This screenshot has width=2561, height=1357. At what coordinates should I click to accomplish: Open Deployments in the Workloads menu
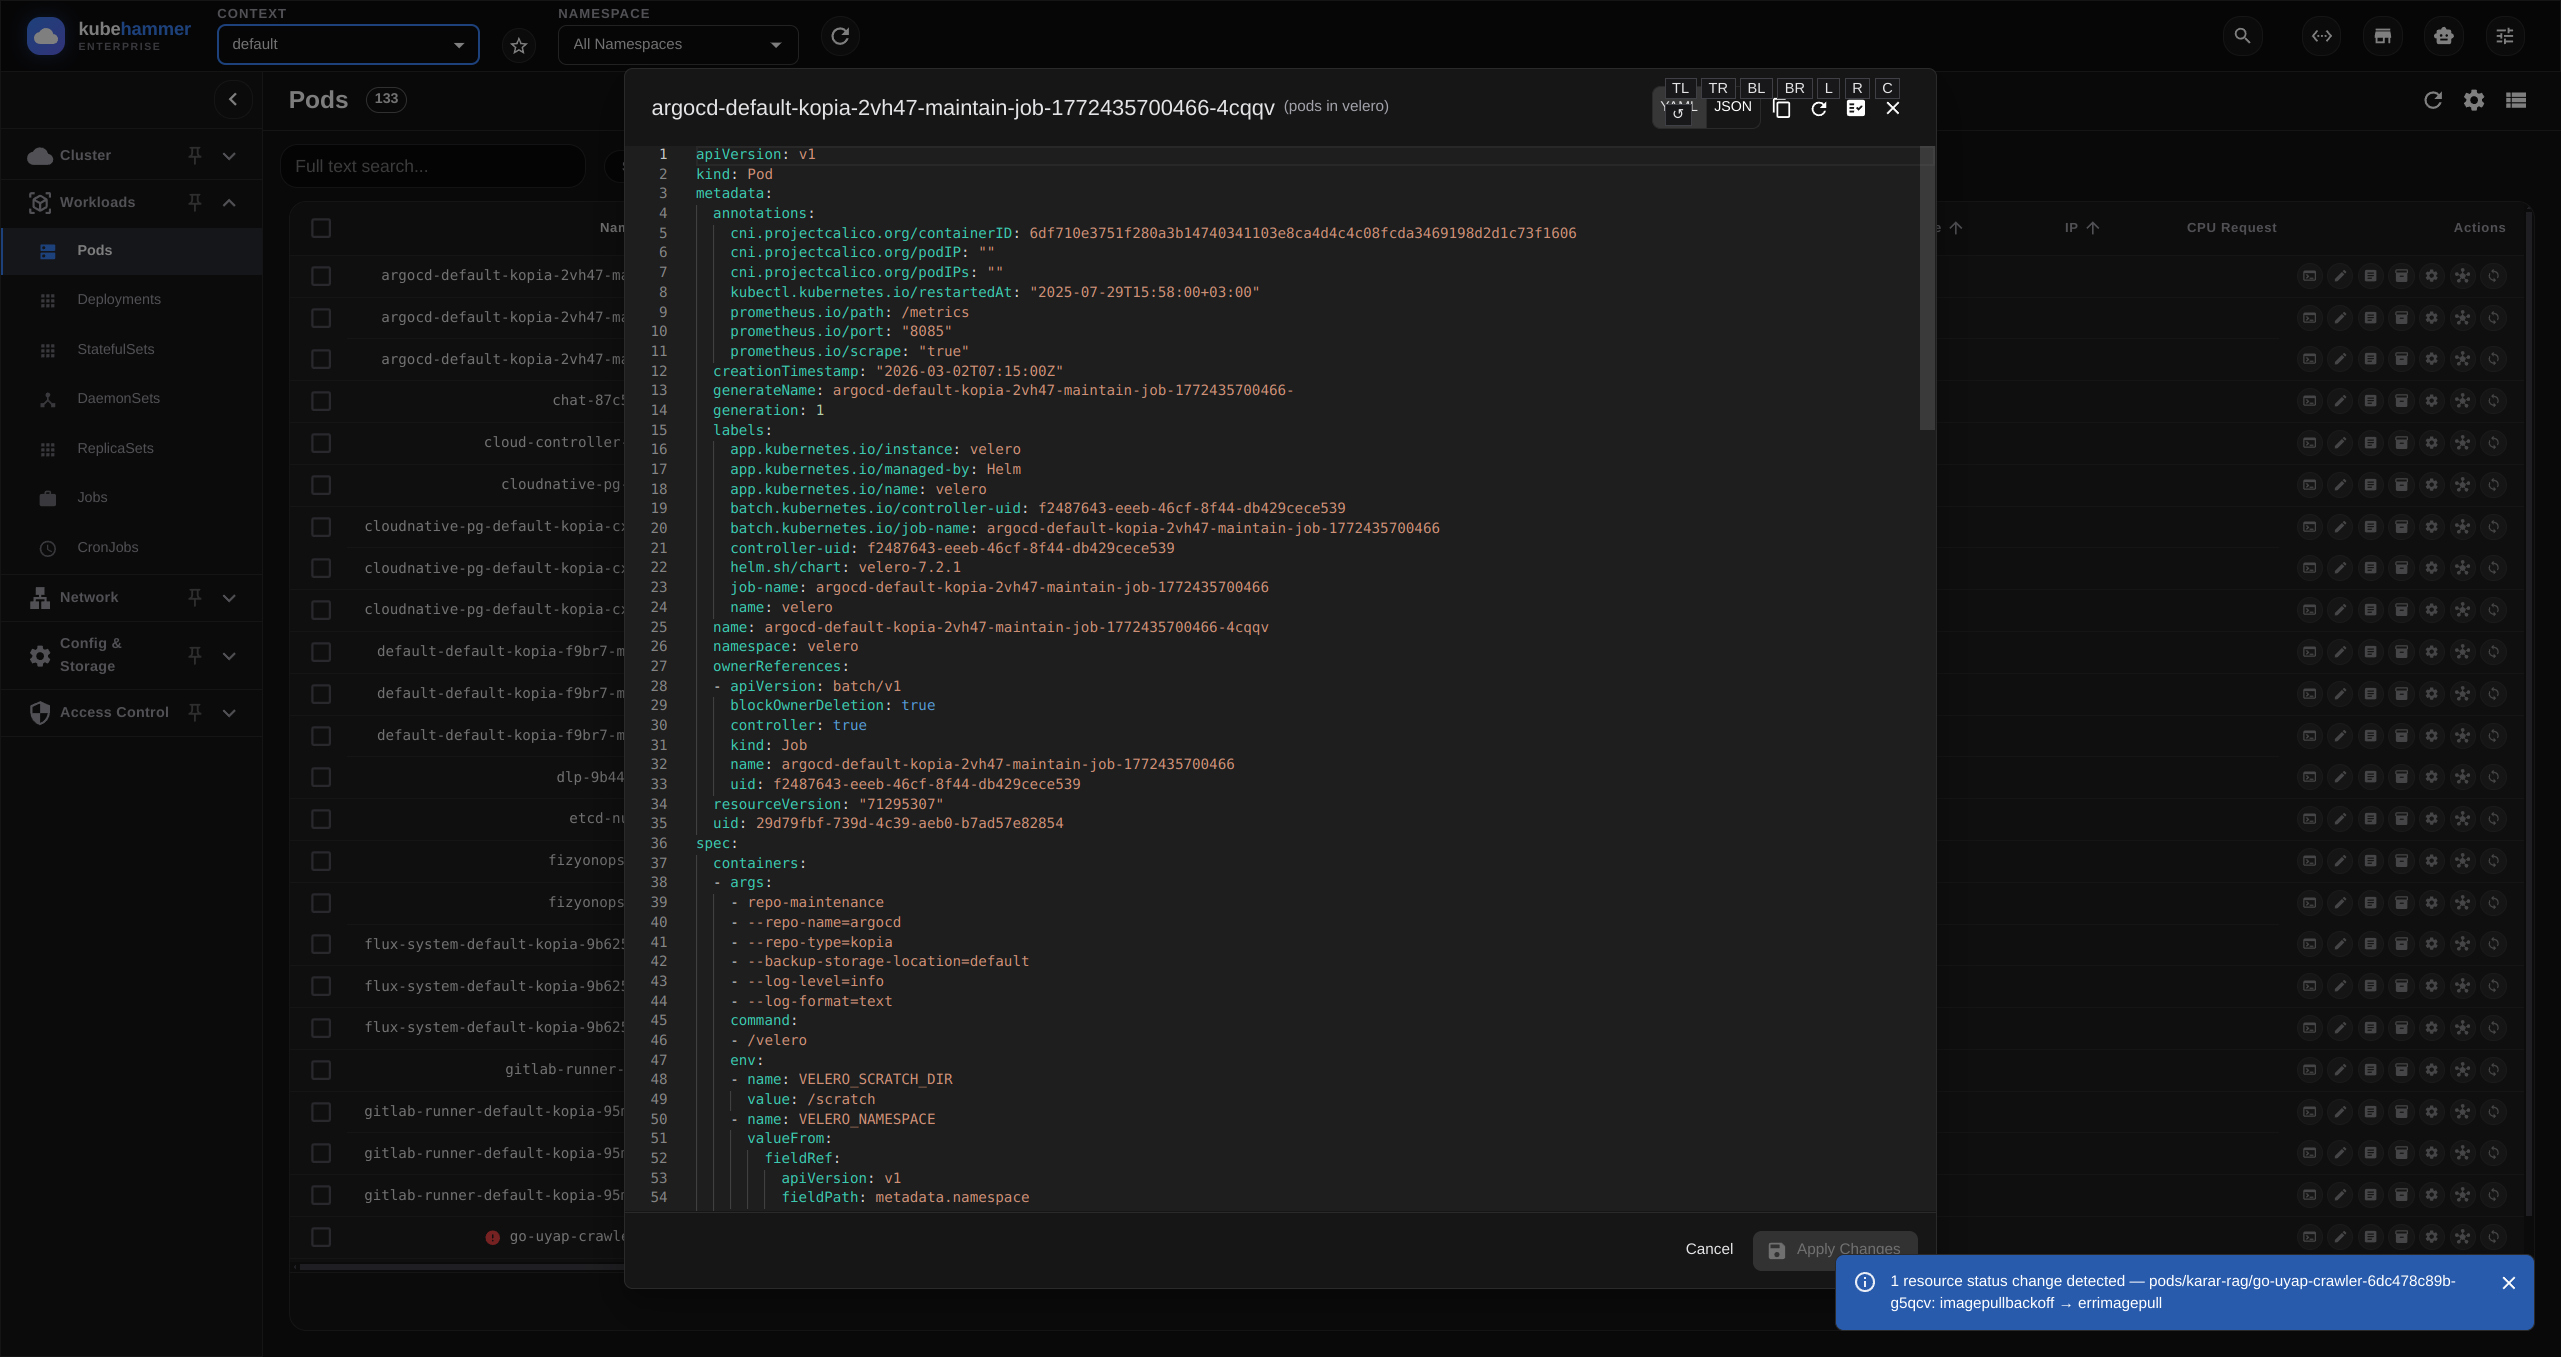tap(132, 300)
